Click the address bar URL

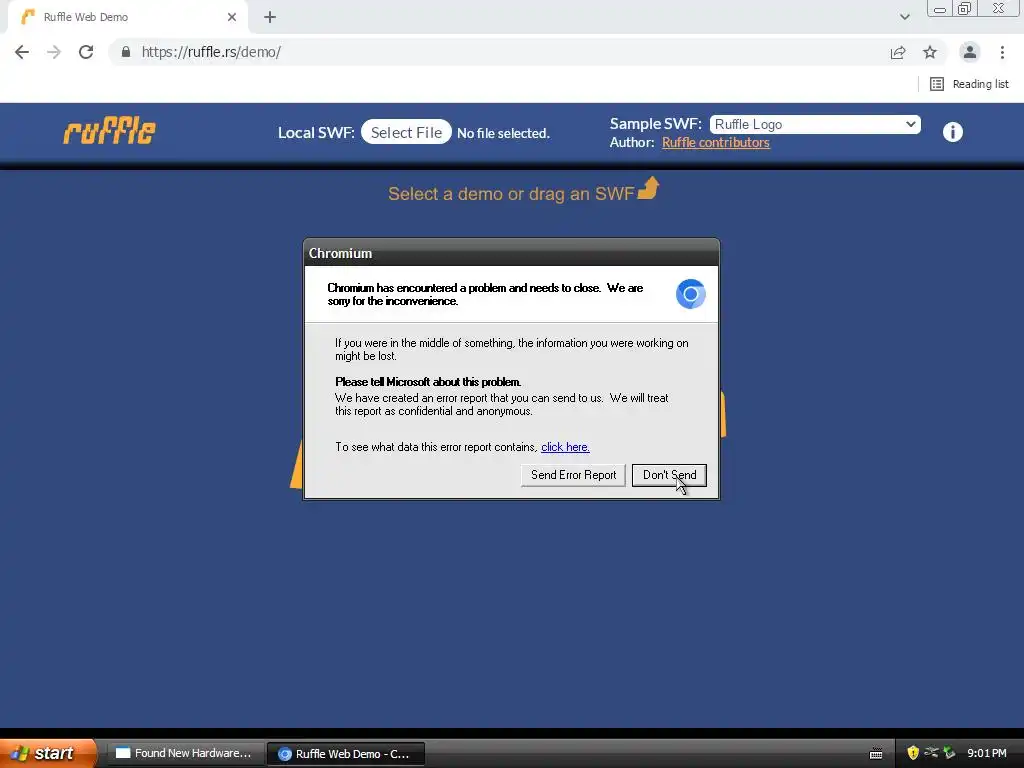[211, 52]
